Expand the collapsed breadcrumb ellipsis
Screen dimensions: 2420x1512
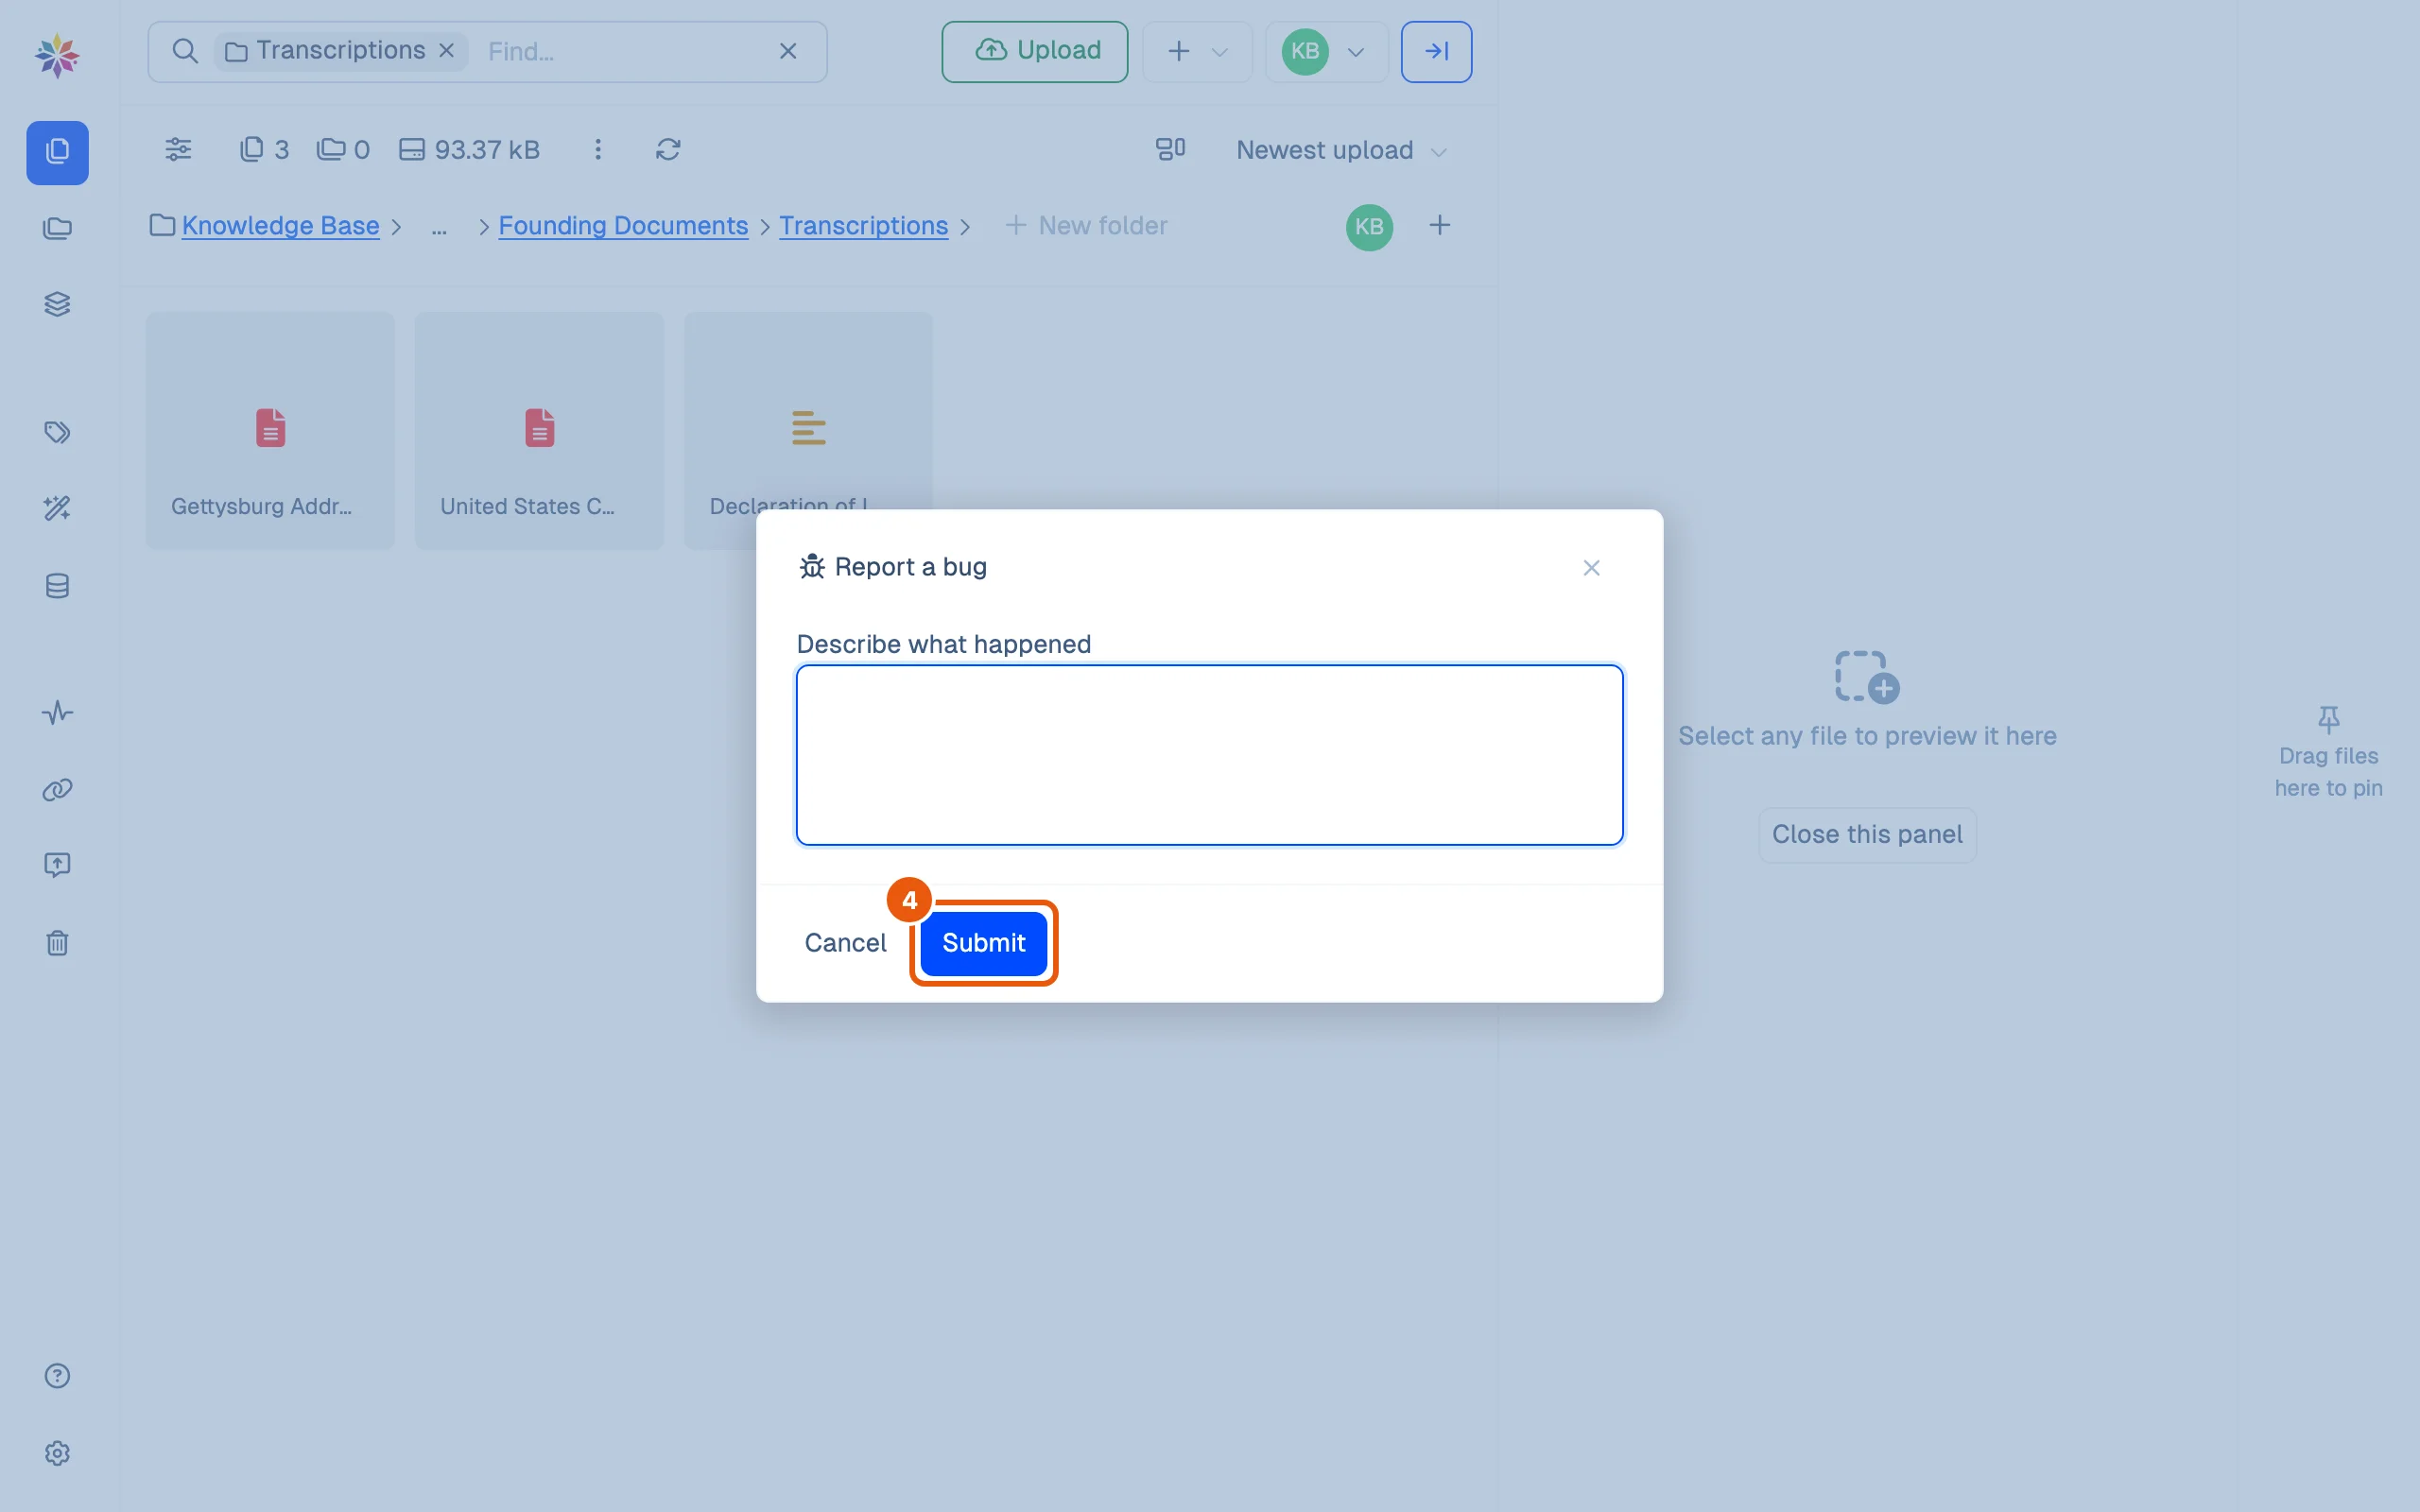pos(438,228)
